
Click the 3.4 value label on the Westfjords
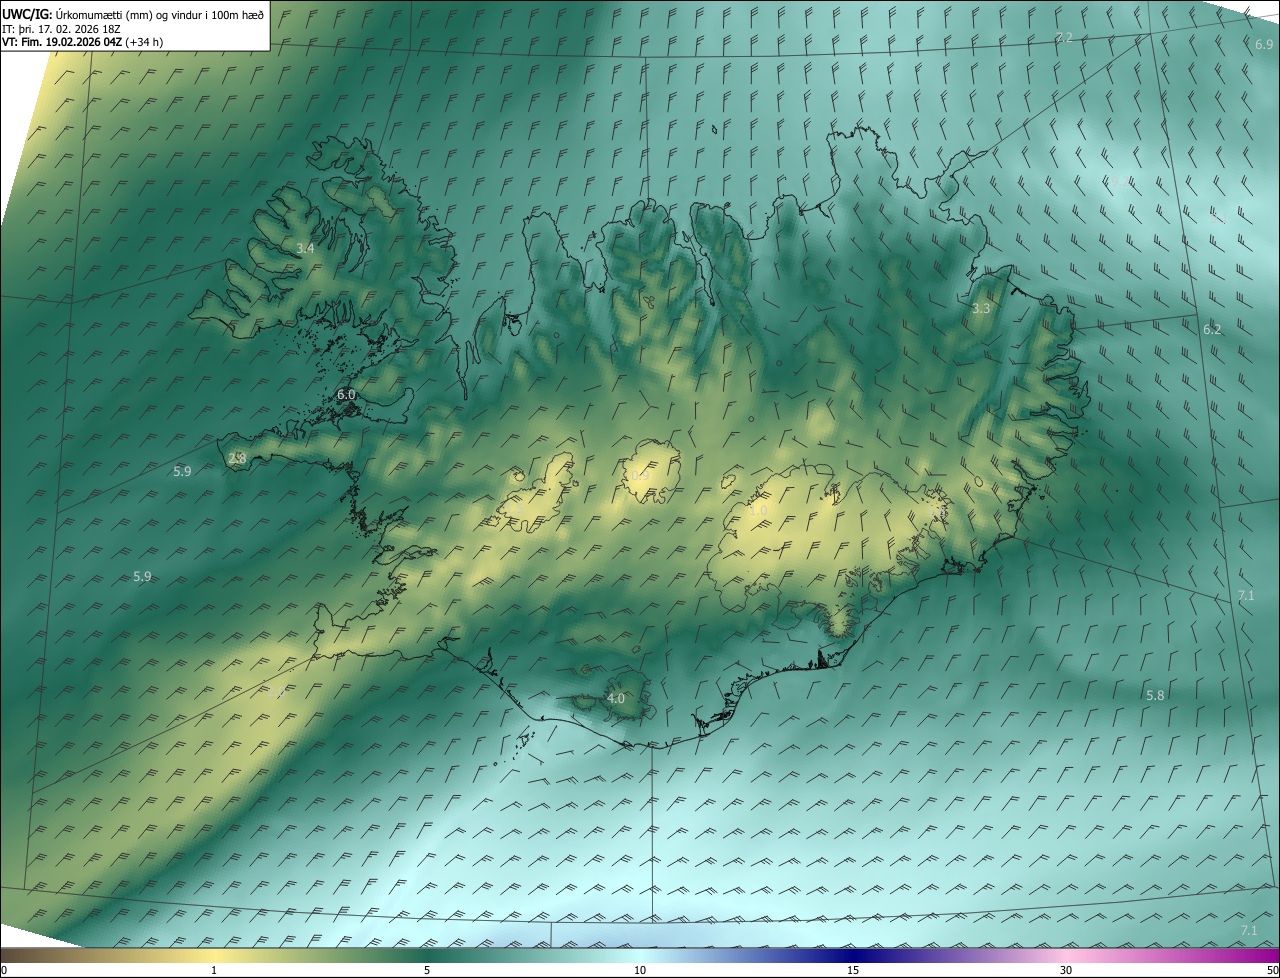pyautogui.click(x=305, y=248)
